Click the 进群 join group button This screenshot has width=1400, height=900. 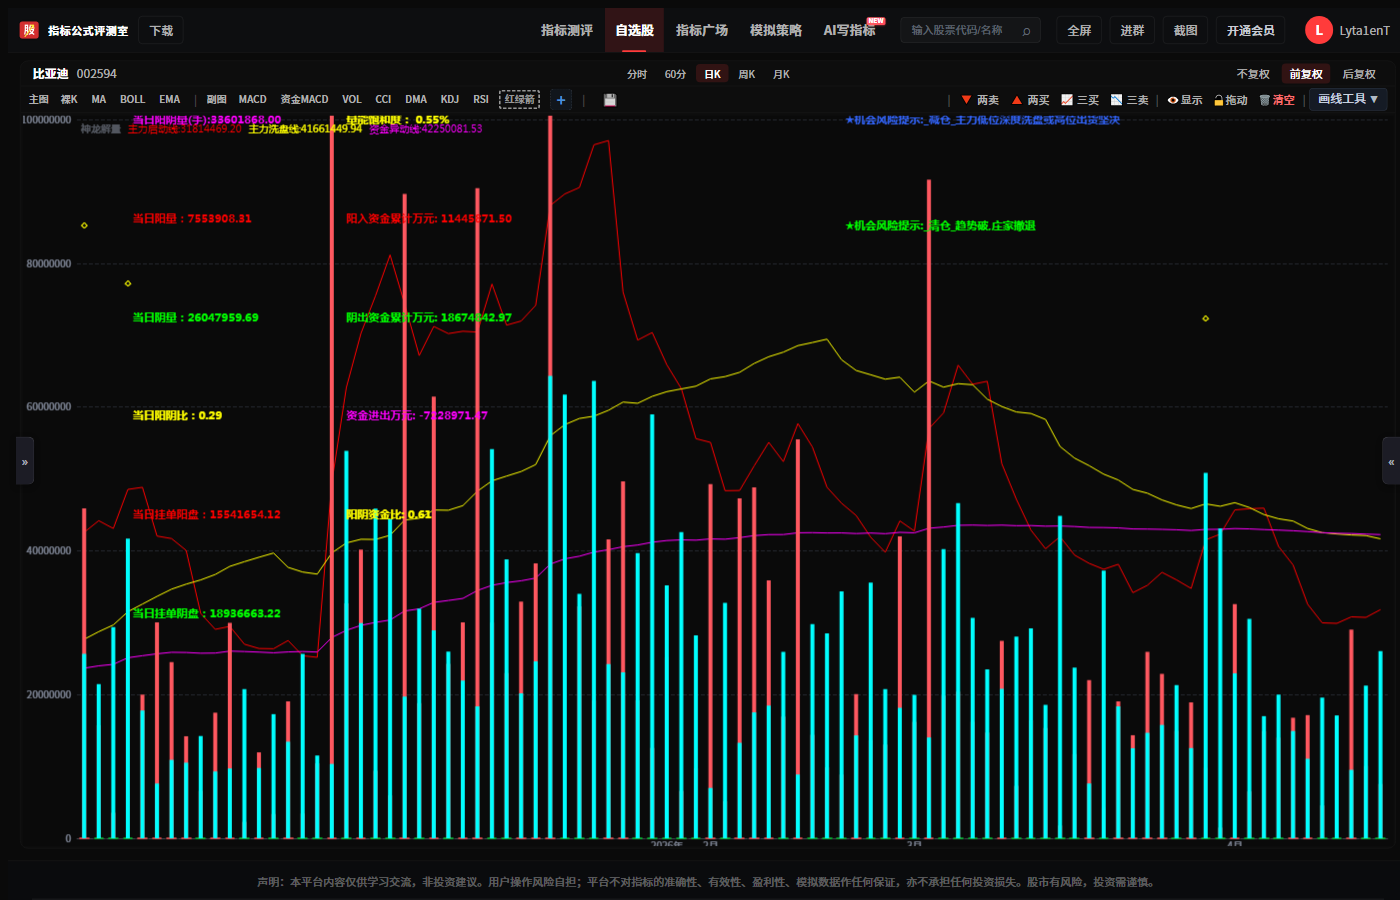(x=1132, y=31)
